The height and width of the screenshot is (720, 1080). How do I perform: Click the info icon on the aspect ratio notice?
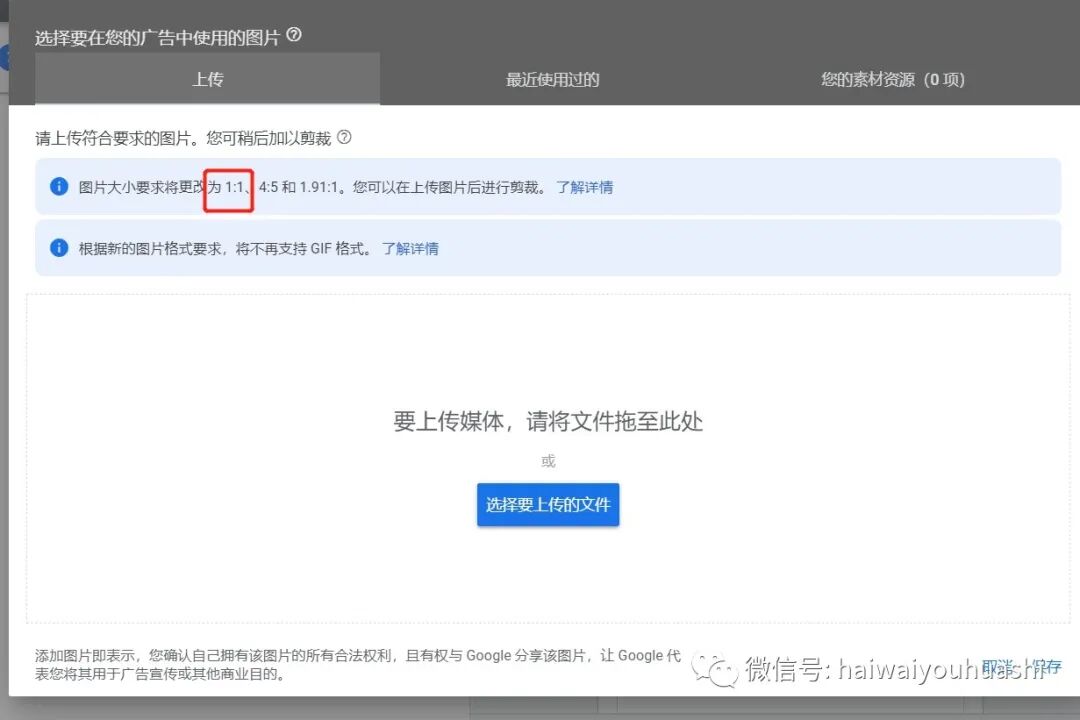[x=58, y=187]
